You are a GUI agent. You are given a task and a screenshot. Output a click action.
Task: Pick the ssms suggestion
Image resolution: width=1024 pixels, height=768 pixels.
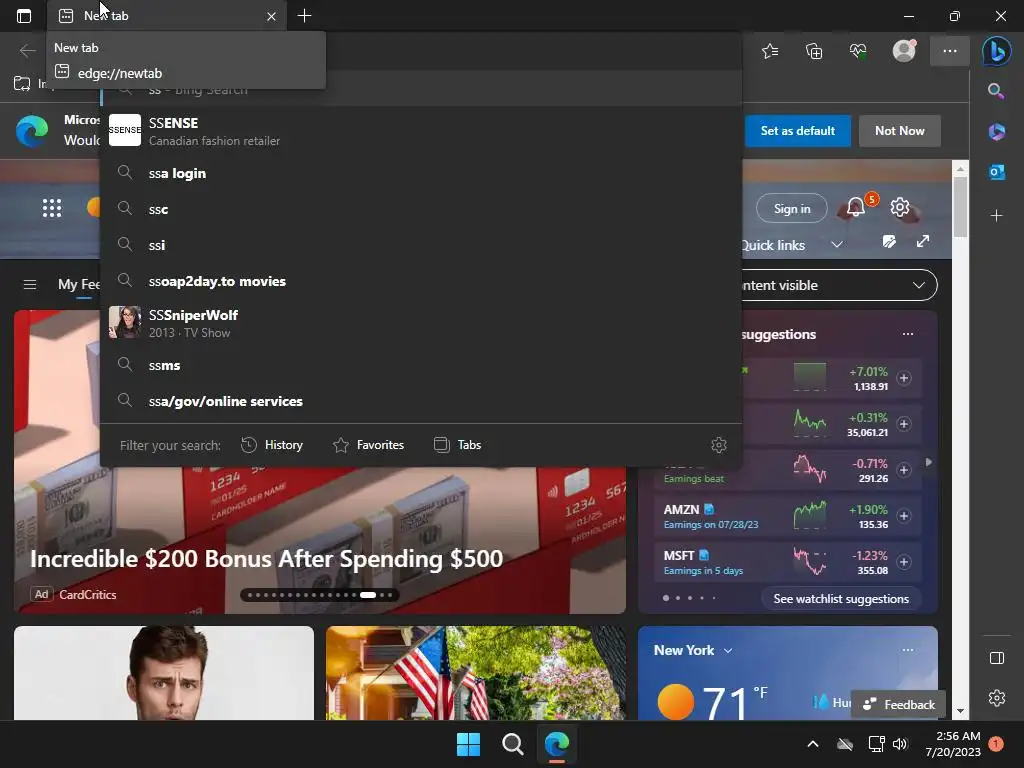tap(421, 365)
